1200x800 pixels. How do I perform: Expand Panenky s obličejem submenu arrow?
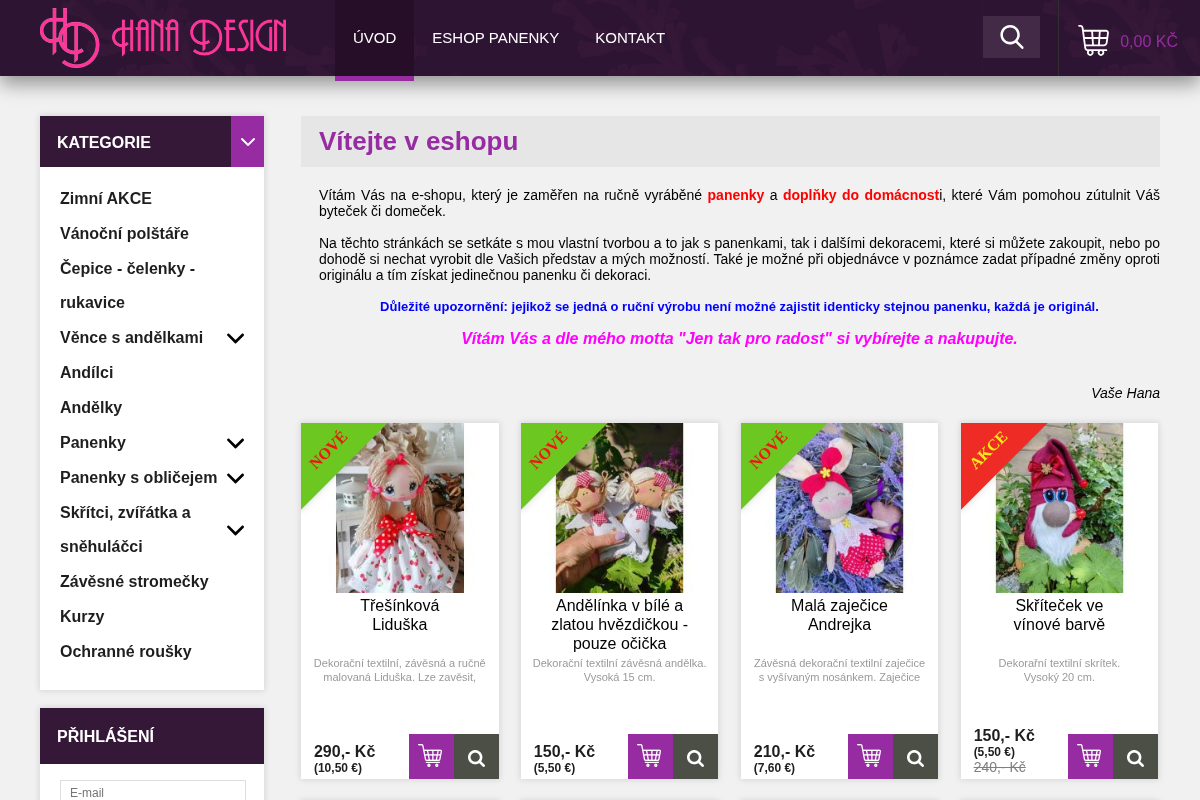235,478
